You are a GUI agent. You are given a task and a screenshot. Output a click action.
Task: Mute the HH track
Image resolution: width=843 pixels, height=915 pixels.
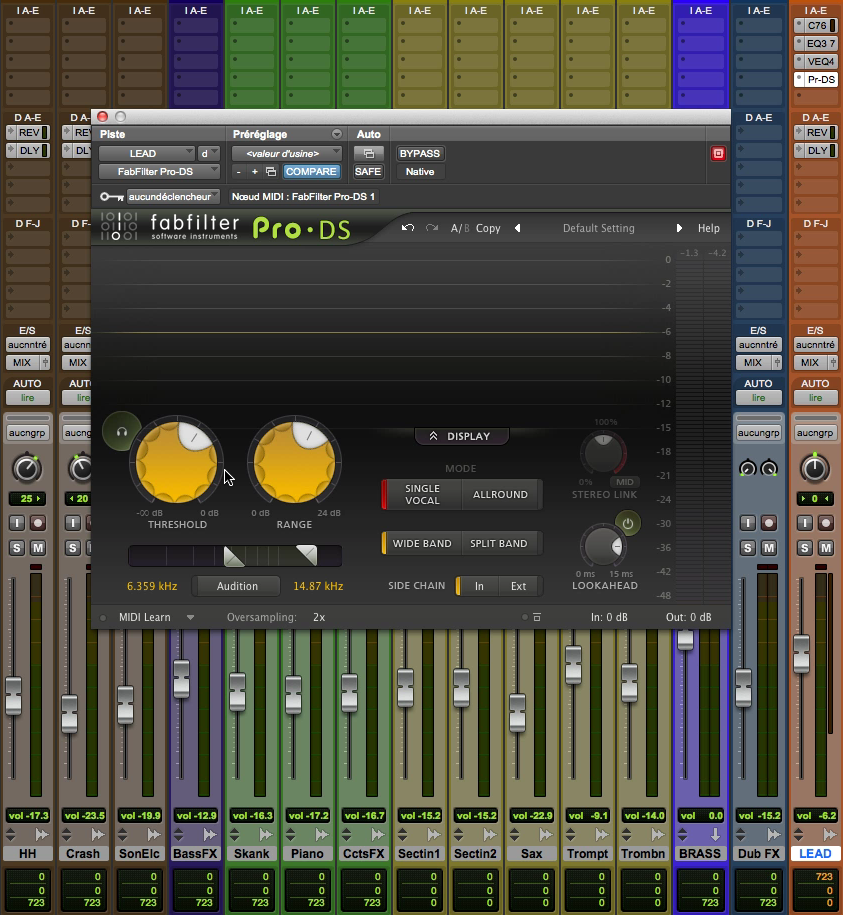38,548
